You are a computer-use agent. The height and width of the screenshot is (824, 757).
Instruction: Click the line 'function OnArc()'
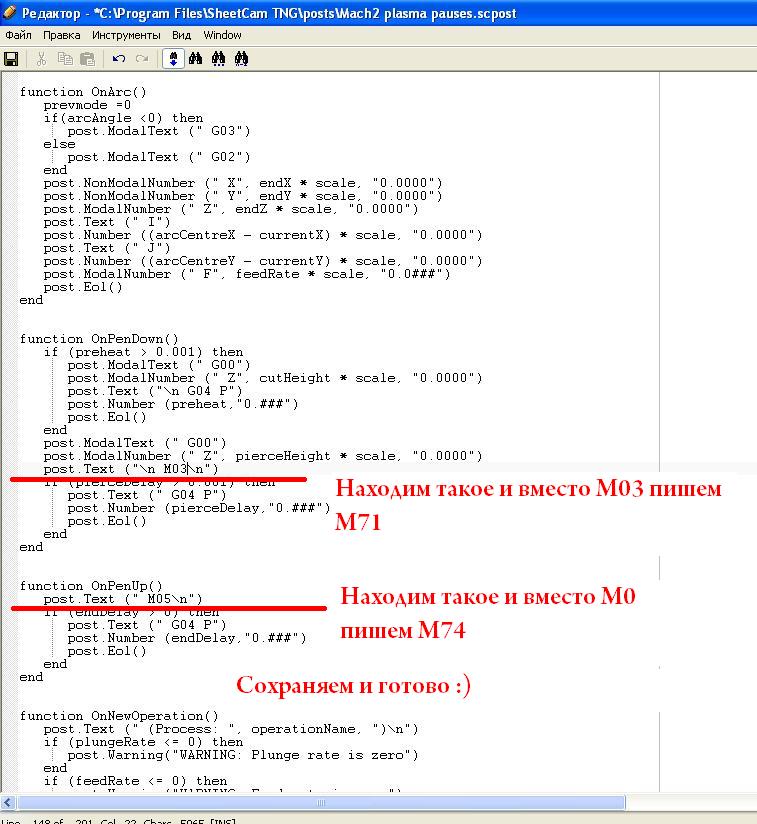[x=83, y=92]
